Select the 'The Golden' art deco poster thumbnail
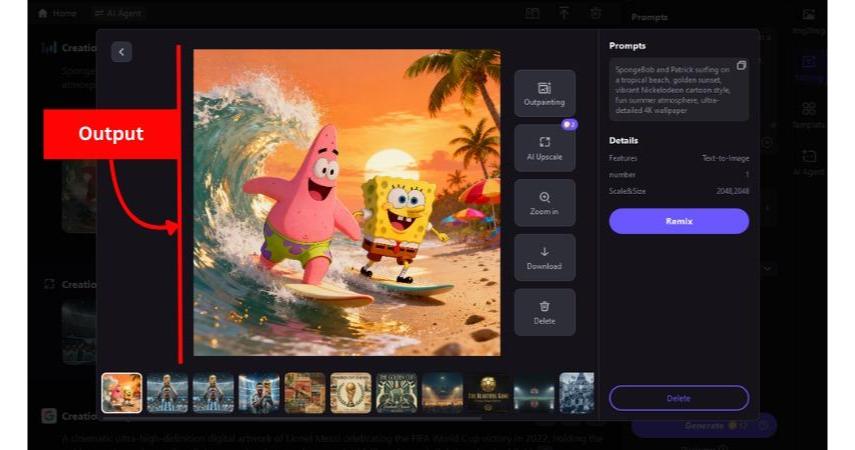855x450 pixels. (x=396, y=393)
